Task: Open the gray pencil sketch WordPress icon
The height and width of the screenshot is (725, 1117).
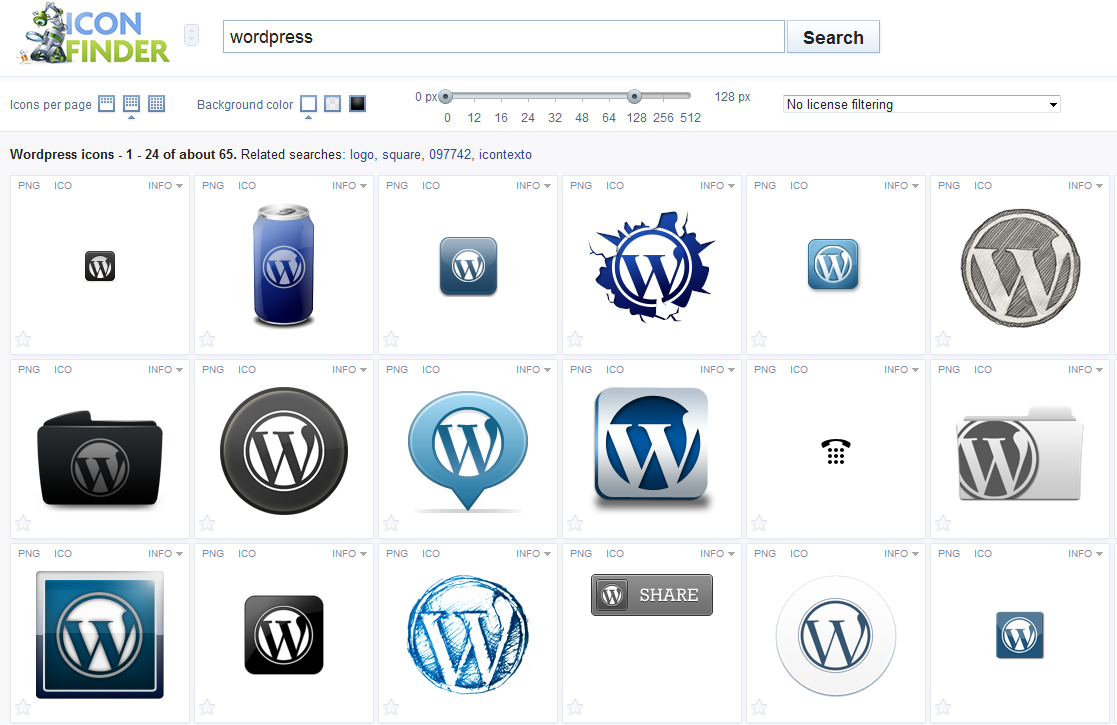Action: [x=1020, y=267]
